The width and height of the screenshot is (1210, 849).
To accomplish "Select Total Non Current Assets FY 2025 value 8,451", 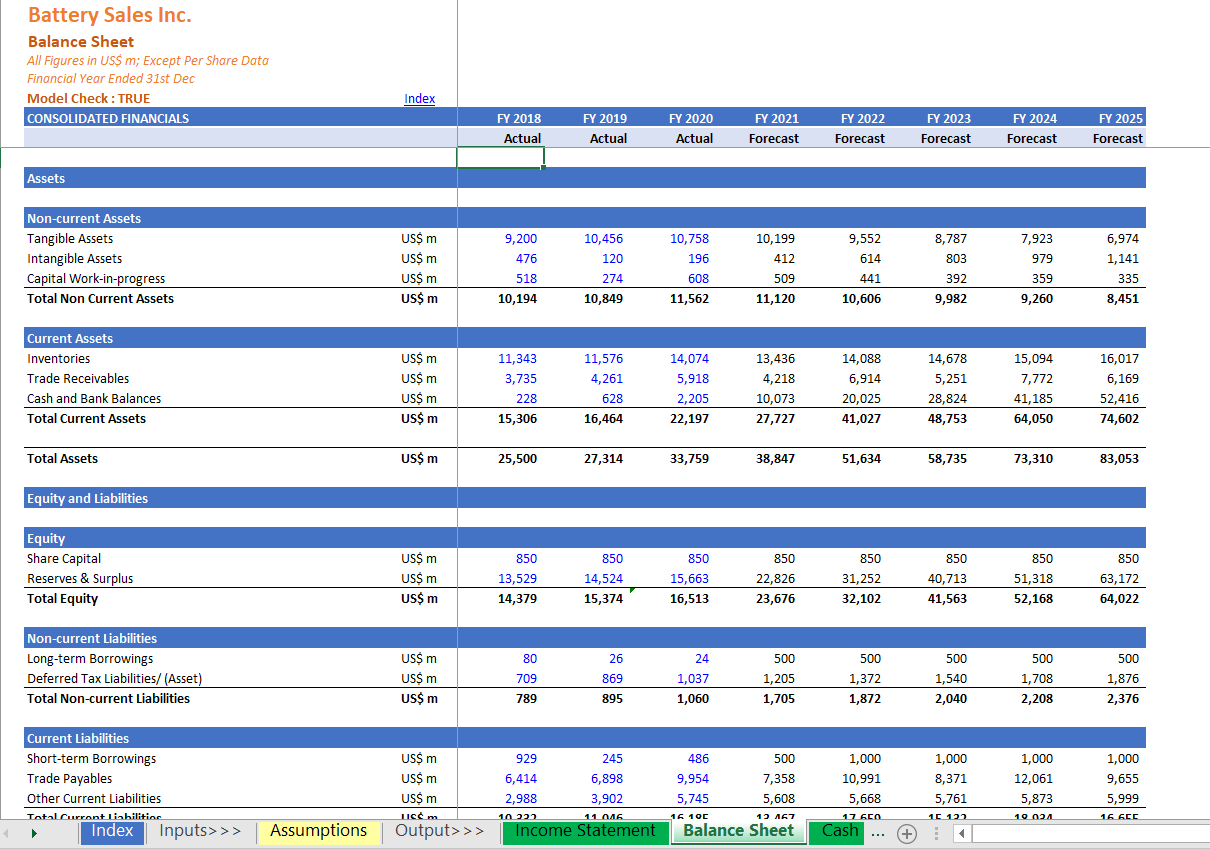I will click(1122, 298).
